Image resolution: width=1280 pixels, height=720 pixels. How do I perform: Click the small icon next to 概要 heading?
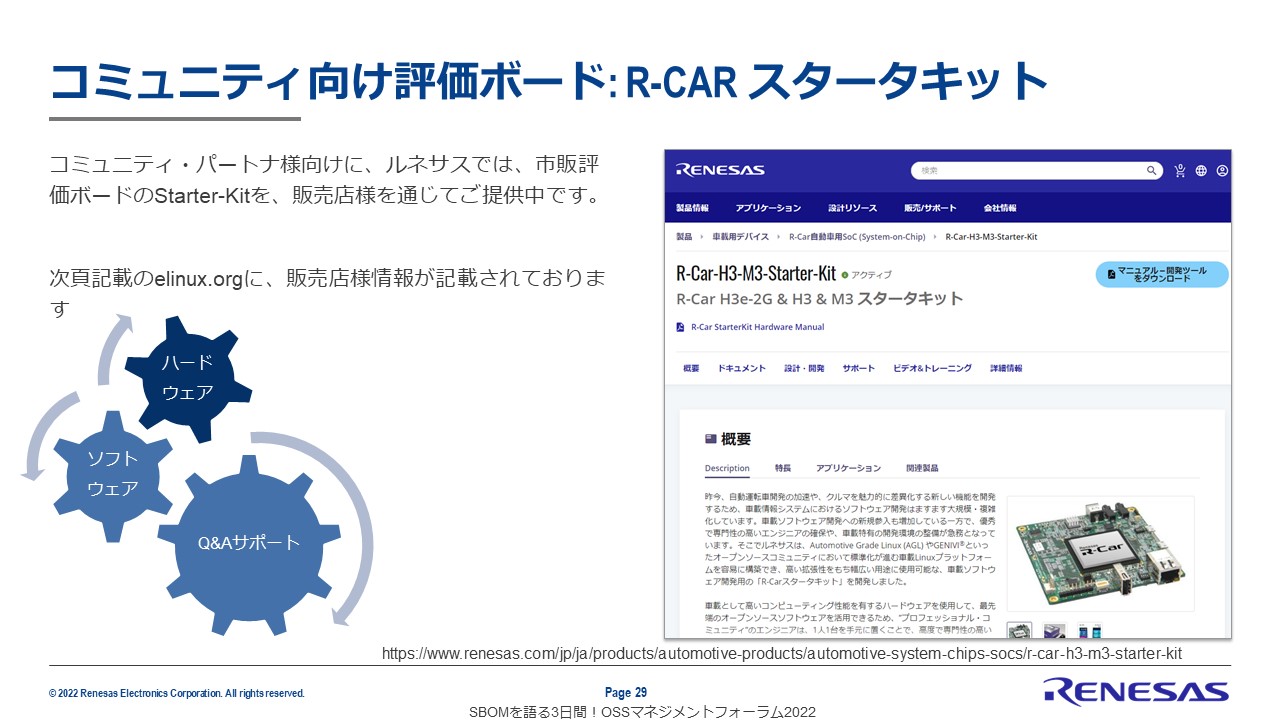point(709,438)
